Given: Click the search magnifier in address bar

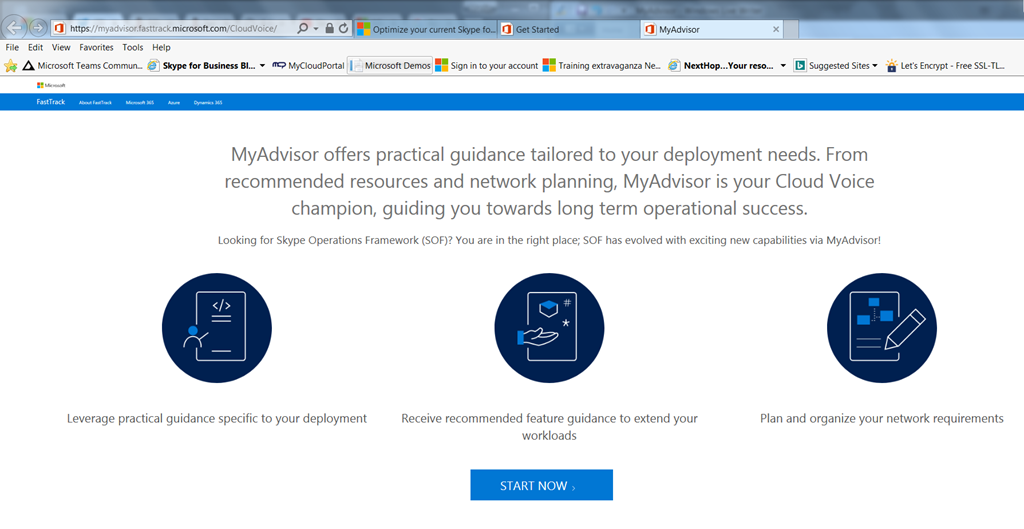Looking at the screenshot, I should pyautogui.click(x=303, y=29).
